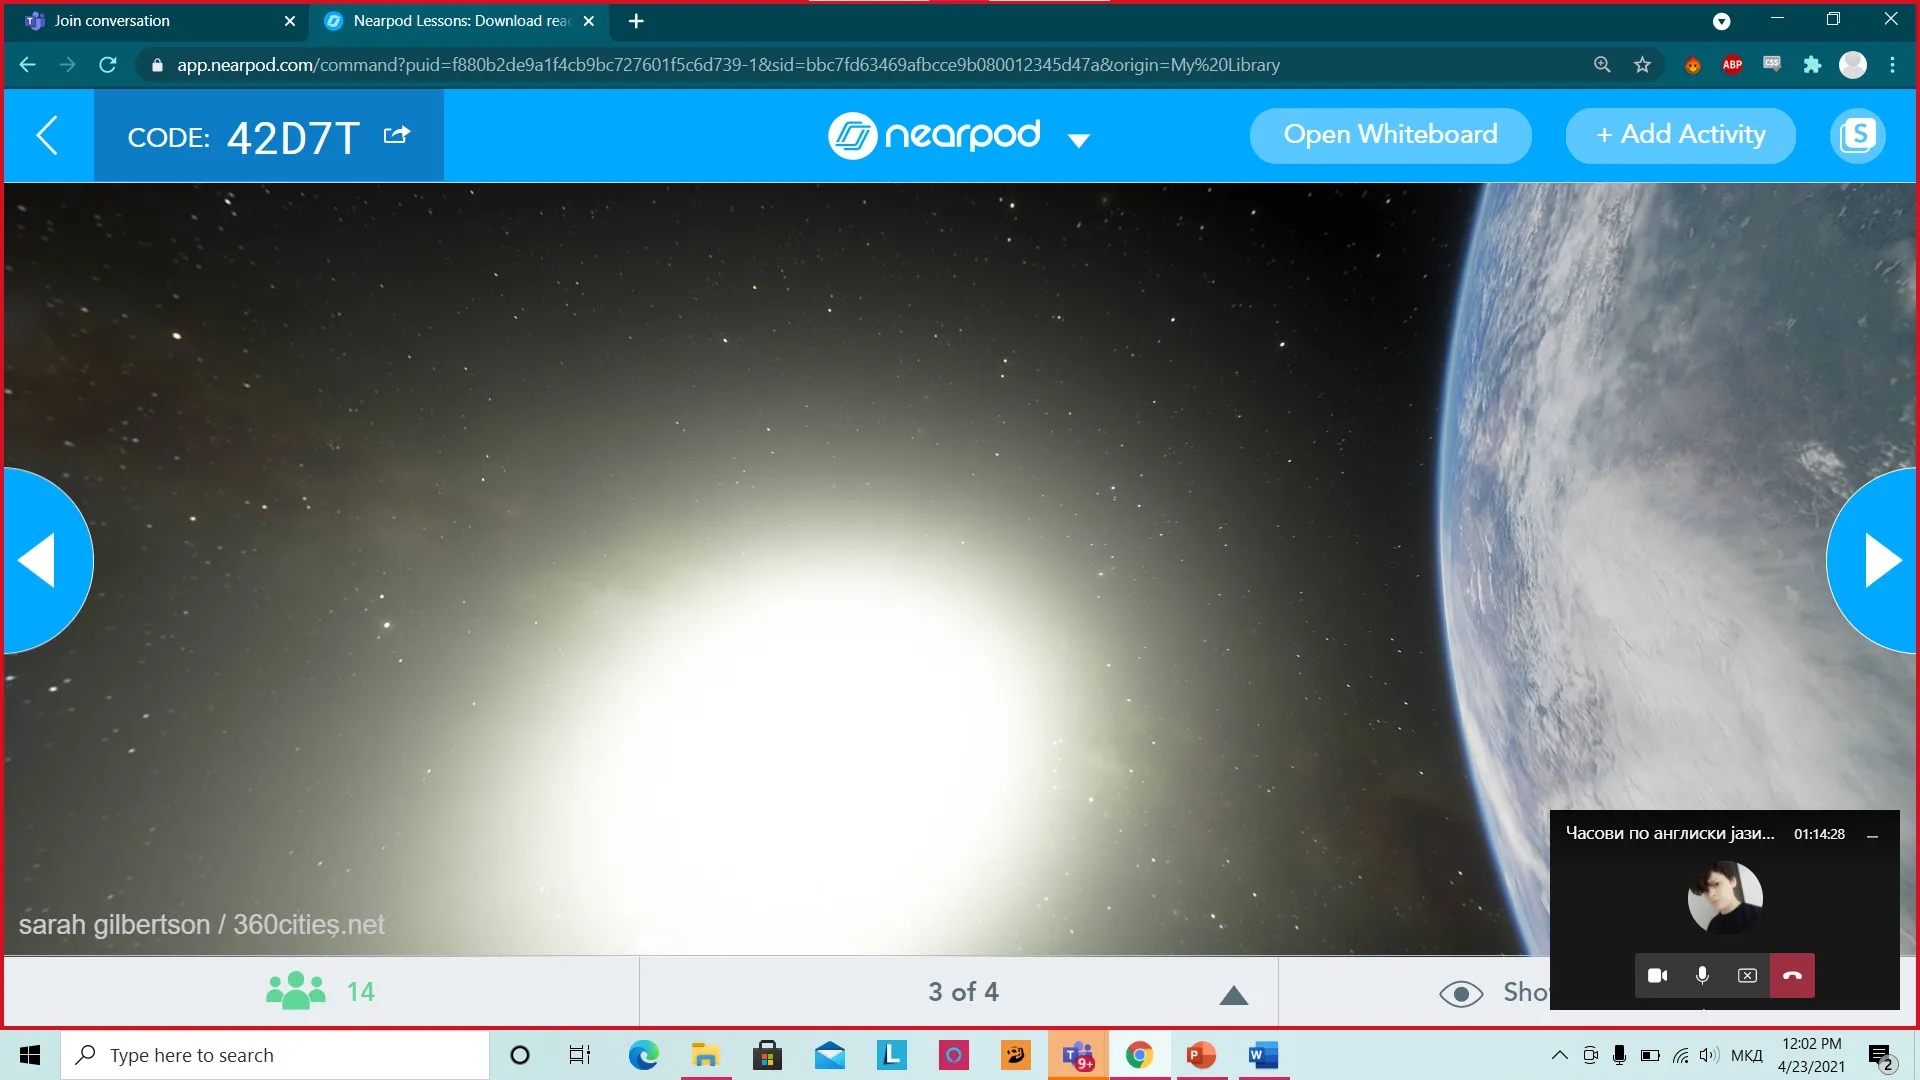This screenshot has width=1920, height=1080.
Task: Open the Wi-Fi network tray icon
Action: coord(1680,1055)
